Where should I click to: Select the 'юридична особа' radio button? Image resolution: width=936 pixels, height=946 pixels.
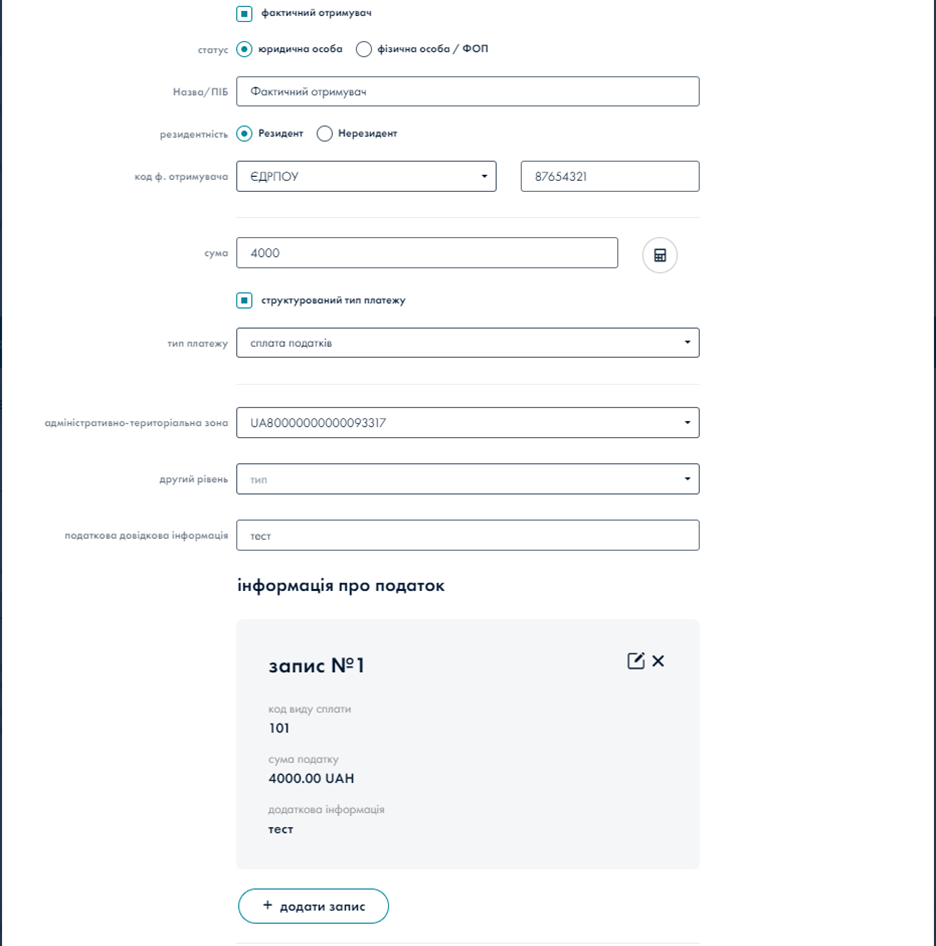[244, 49]
